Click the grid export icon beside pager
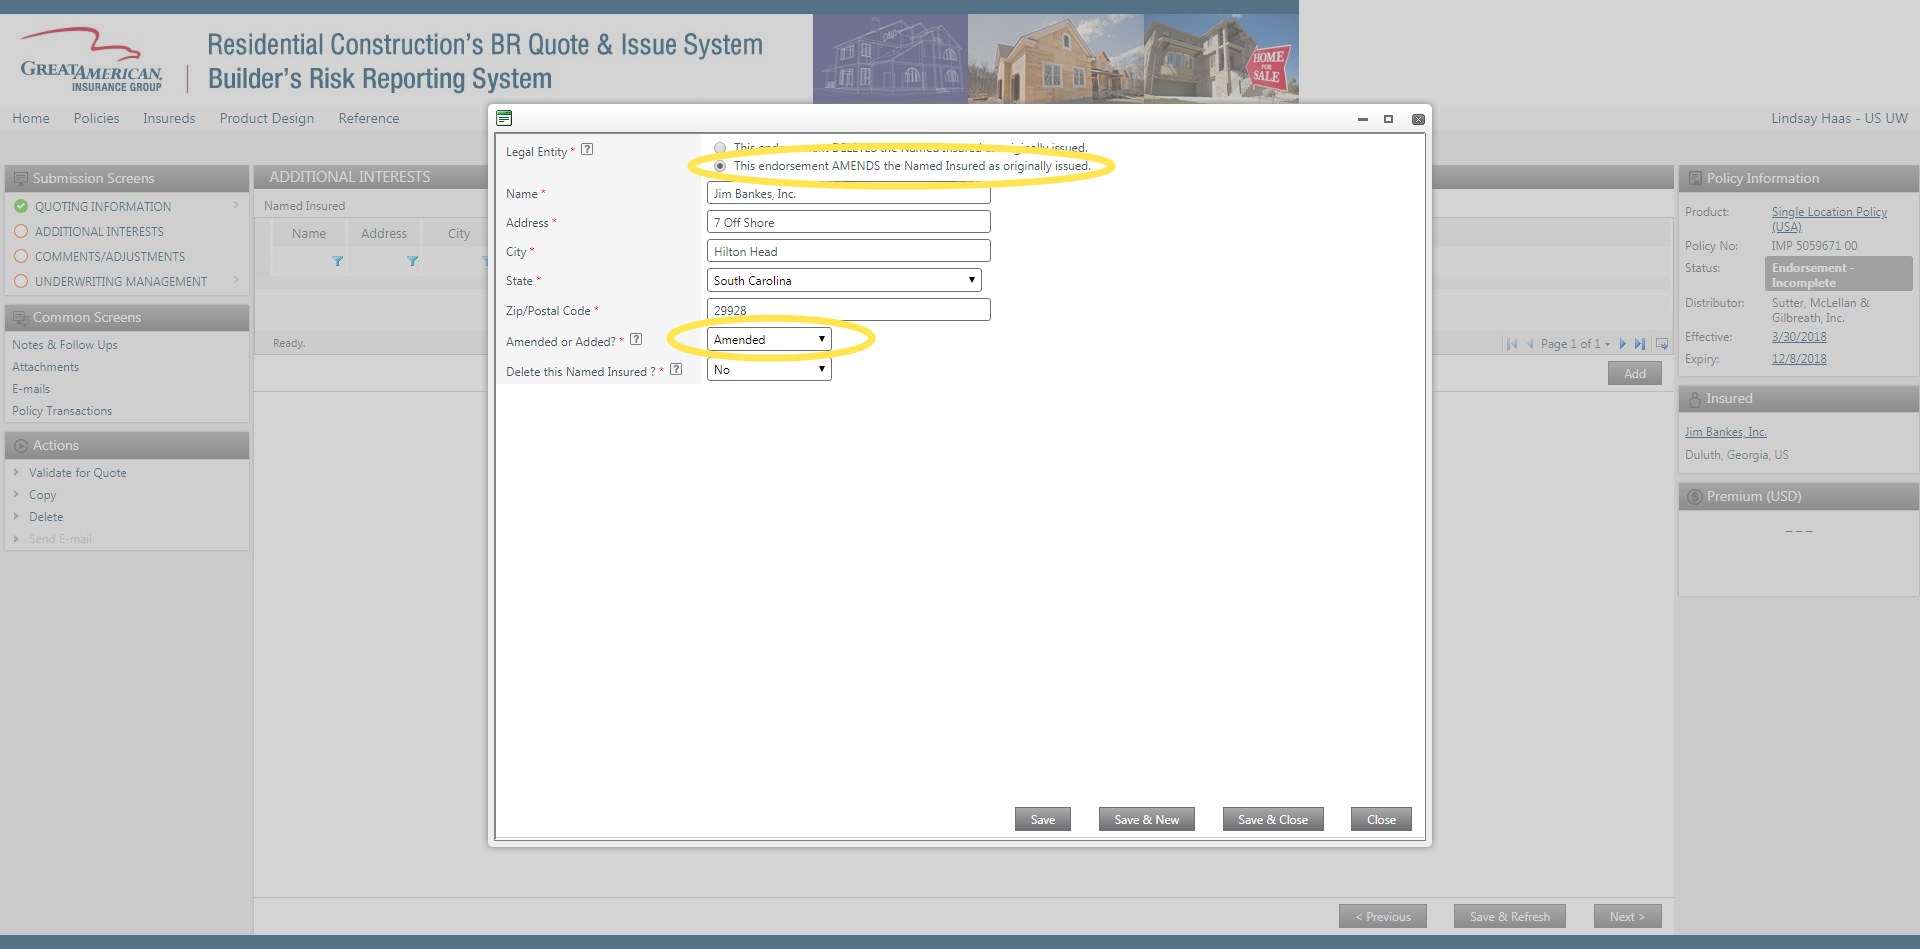 pos(1662,344)
